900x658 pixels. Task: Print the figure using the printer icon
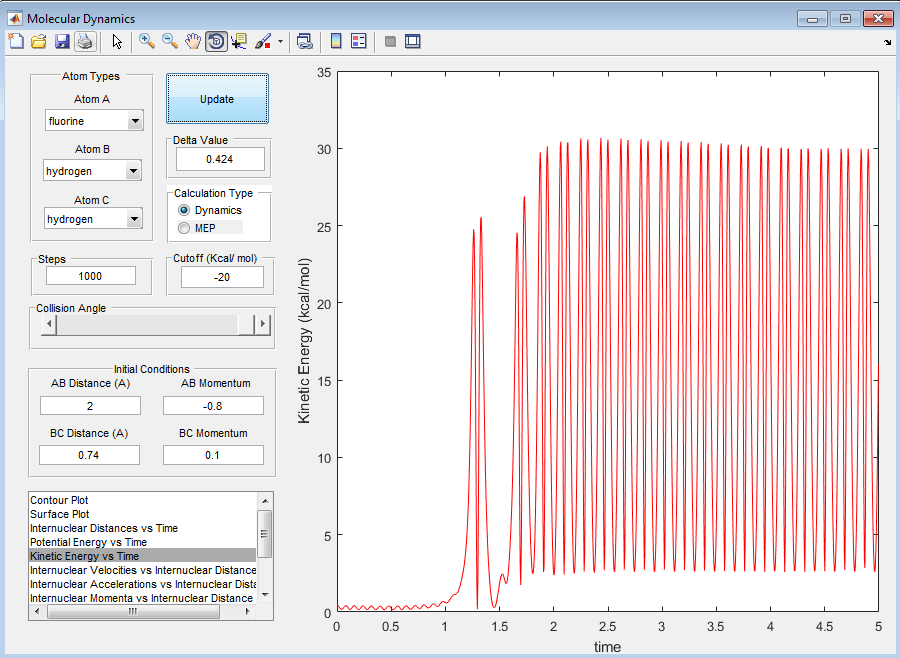click(x=85, y=41)
